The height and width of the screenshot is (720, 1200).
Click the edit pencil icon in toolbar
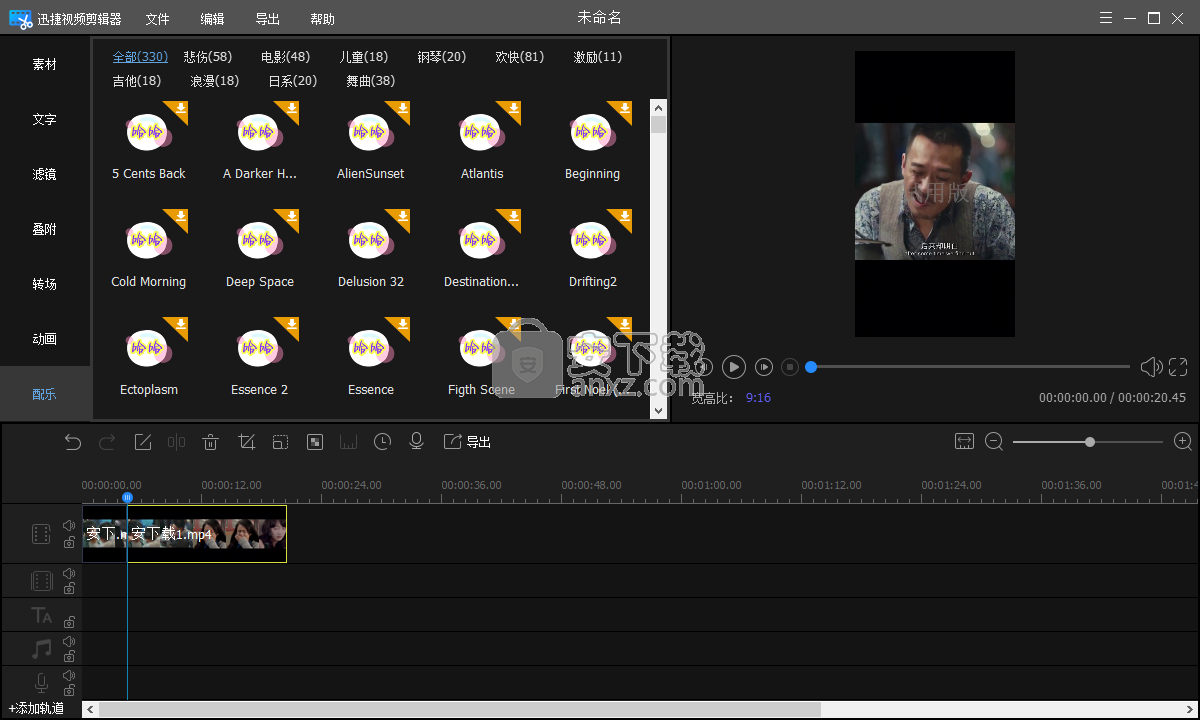click(x=143, y=442)
